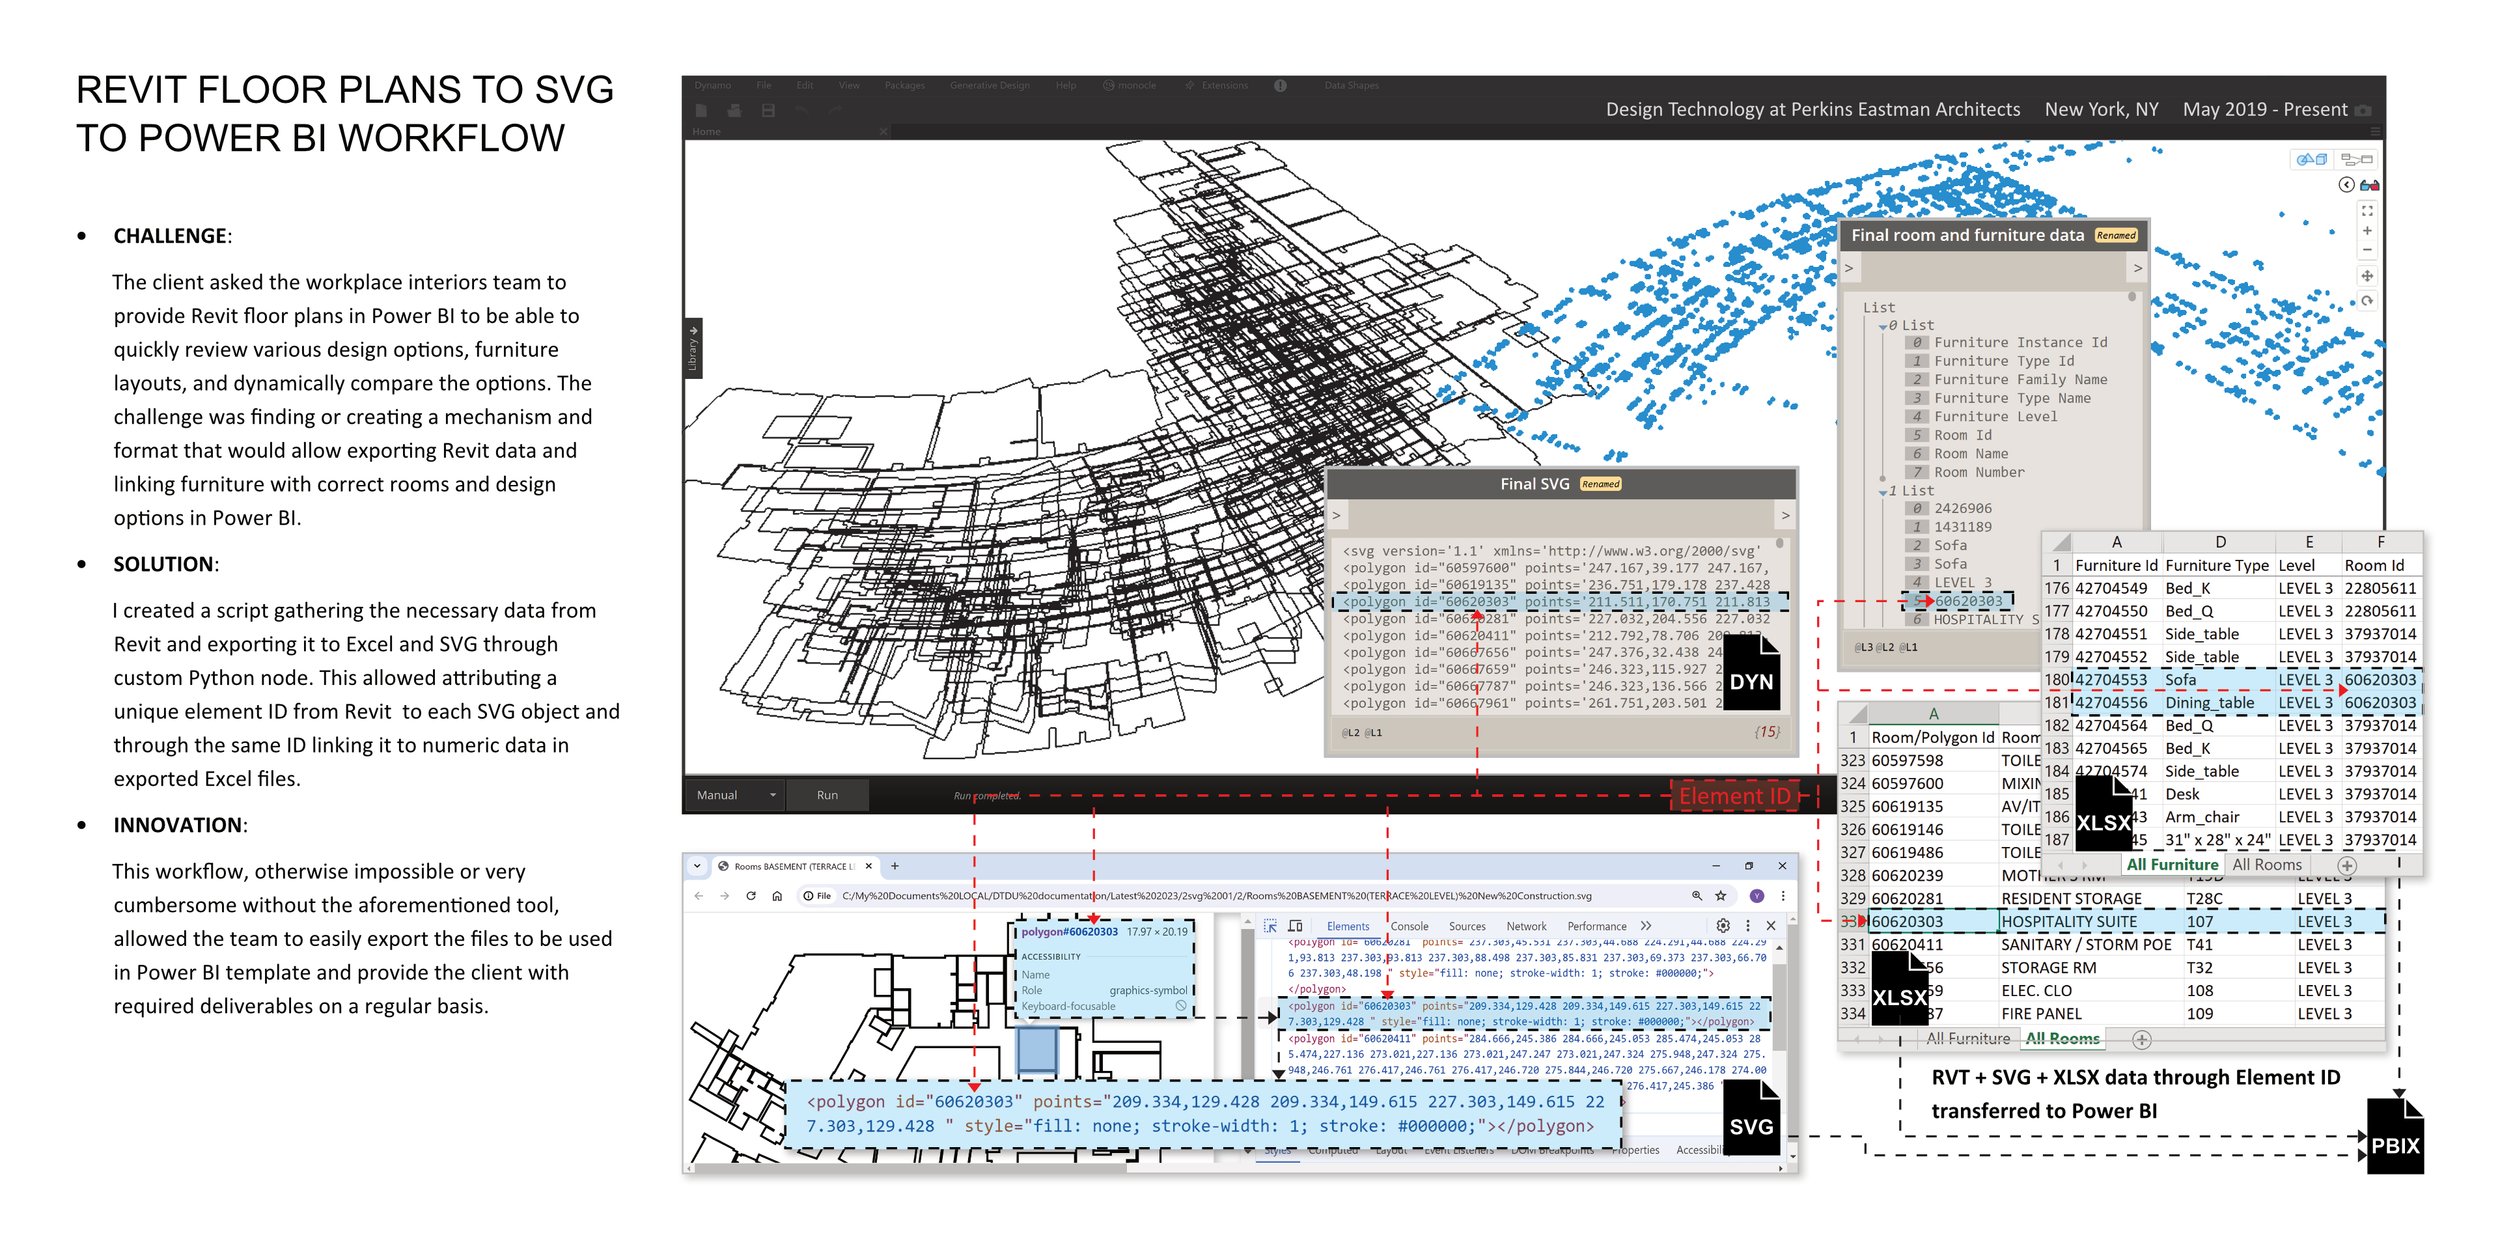Save the graph with the Dynamo toolbar icon
The width and height of the screenshot is (2500, 1250).
(x=768, y=110)
